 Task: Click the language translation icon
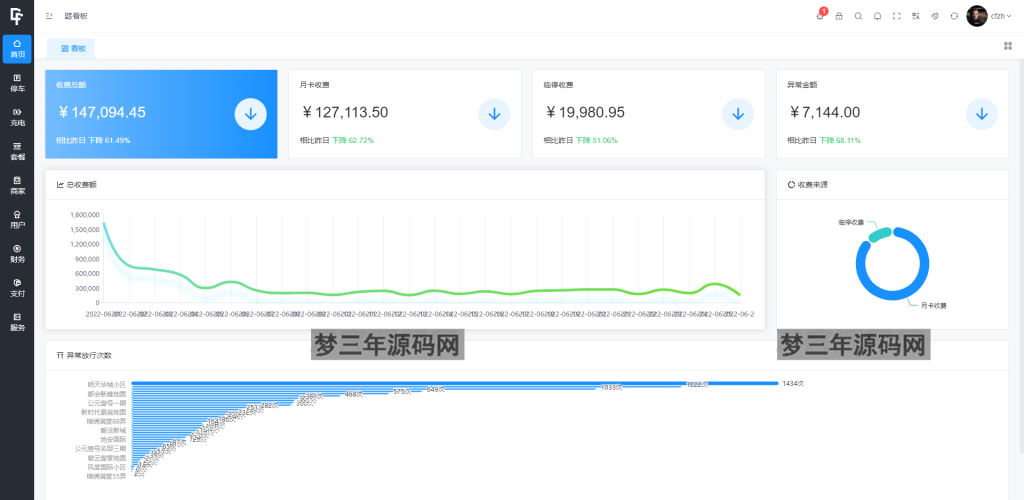point(915,16)
